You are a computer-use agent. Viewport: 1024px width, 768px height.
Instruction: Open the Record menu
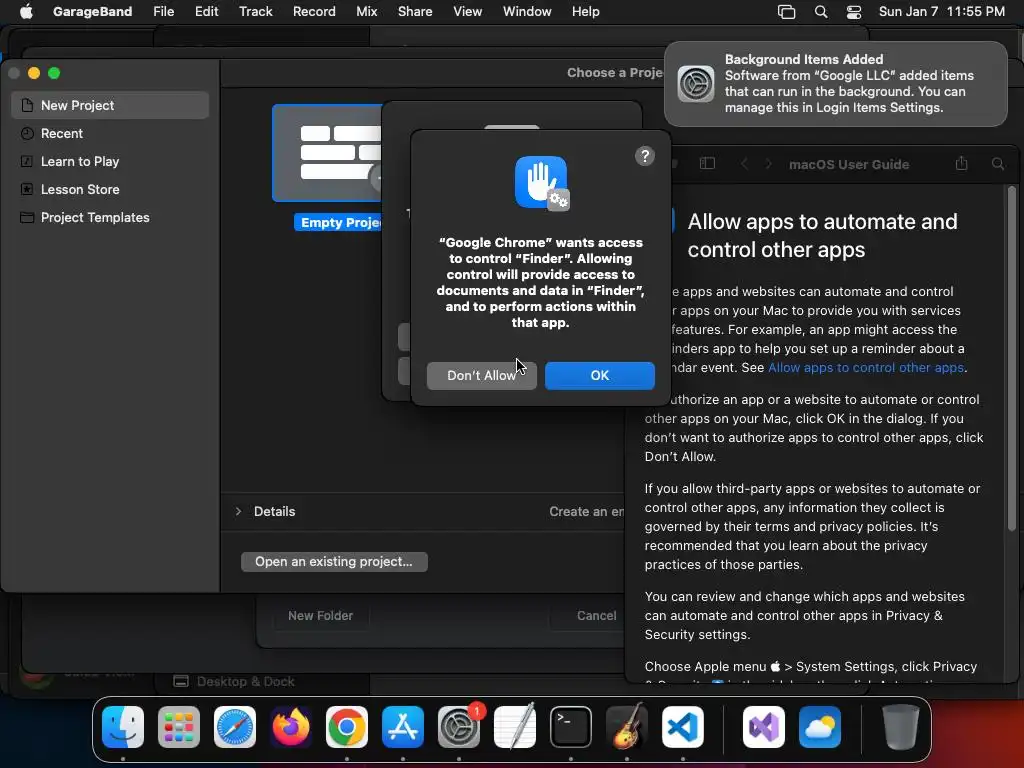314,11
